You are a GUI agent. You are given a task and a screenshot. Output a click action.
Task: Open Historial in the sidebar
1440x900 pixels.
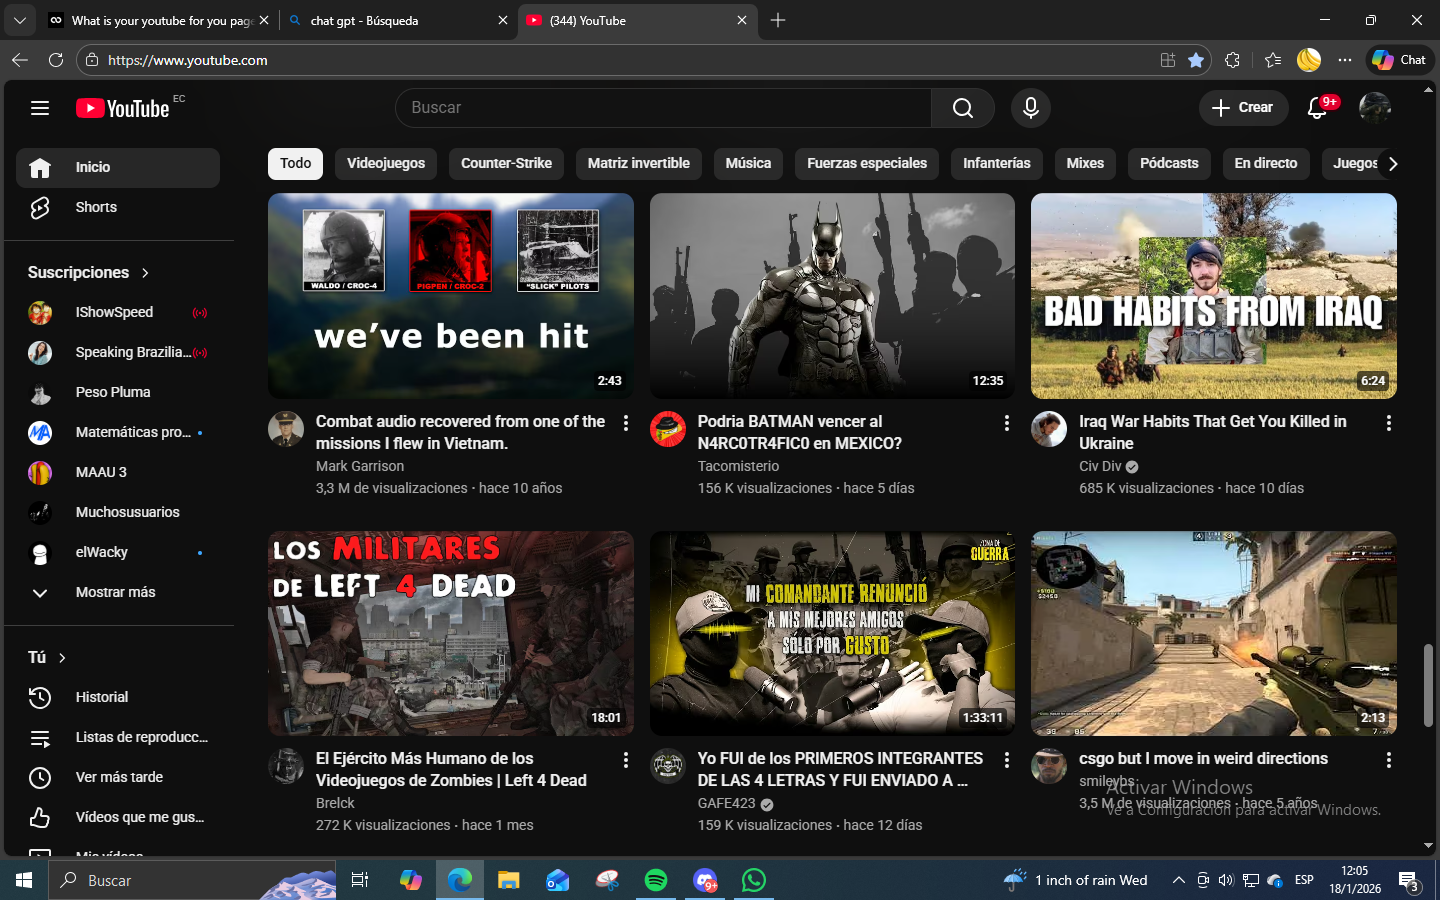[x=101, y=697]
